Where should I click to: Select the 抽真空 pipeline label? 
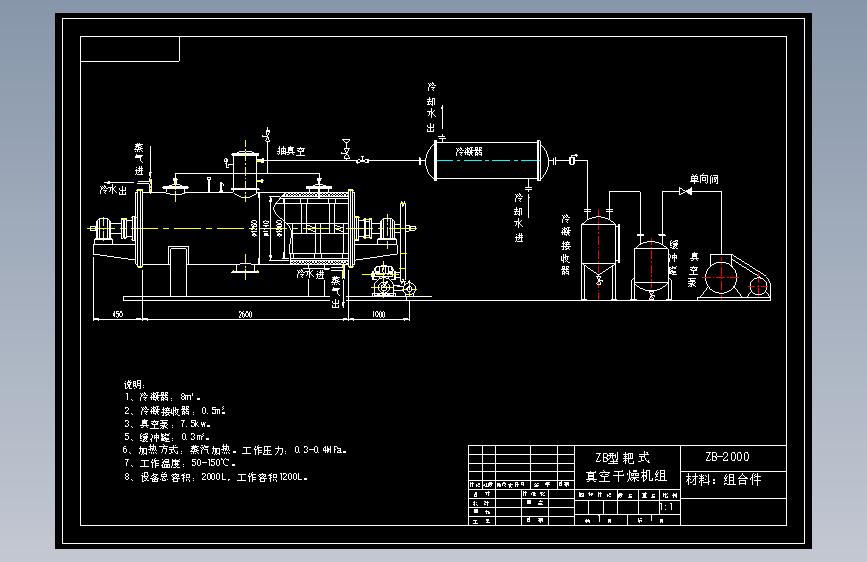[x=291, y=150]
